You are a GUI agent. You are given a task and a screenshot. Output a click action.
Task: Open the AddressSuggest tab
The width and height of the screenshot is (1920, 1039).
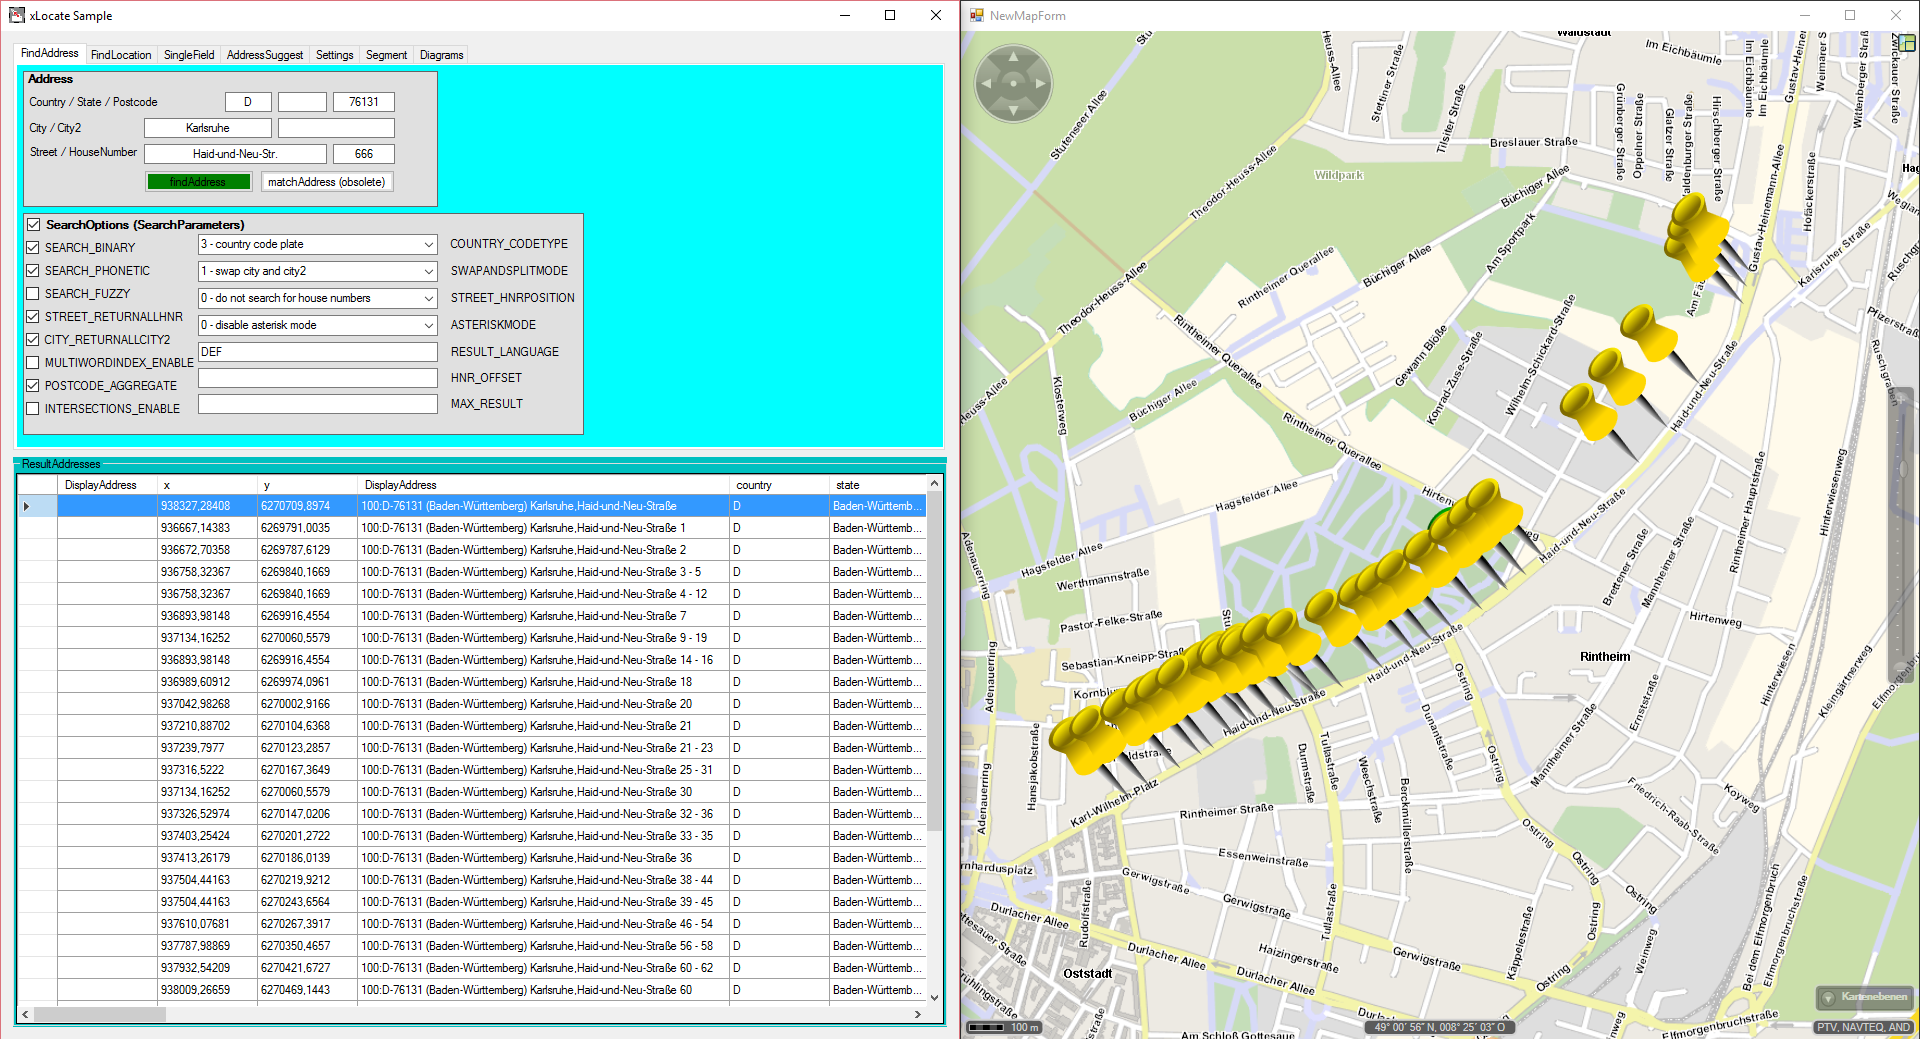264,55
